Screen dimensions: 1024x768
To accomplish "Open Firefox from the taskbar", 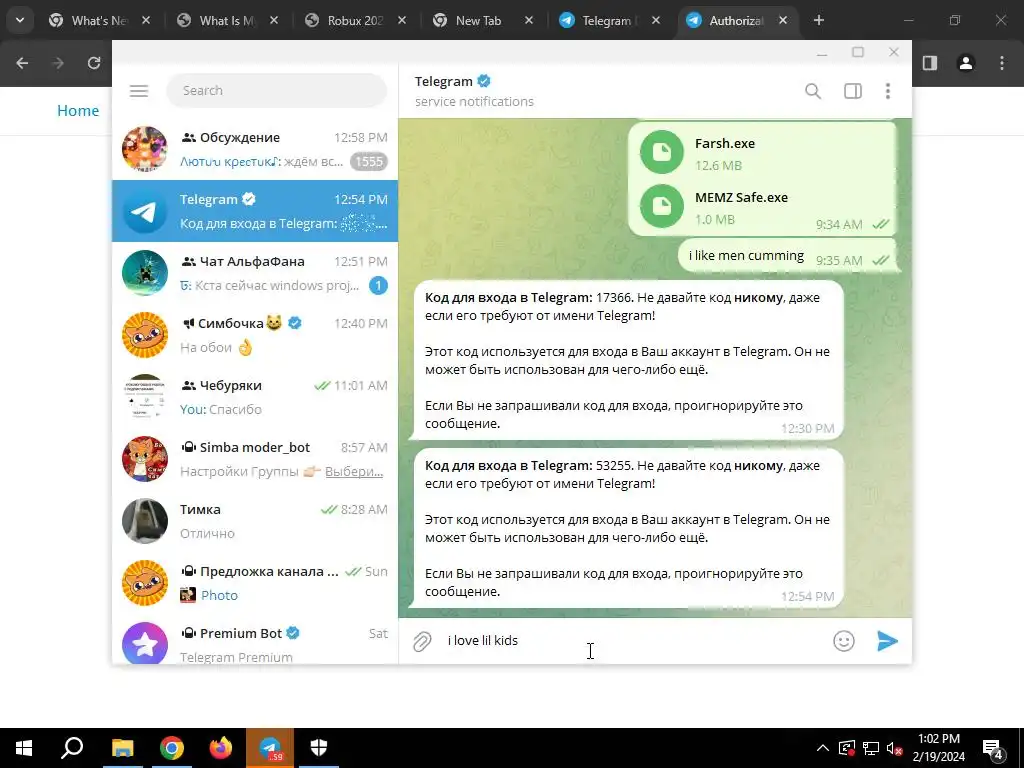I will point(221,748).
